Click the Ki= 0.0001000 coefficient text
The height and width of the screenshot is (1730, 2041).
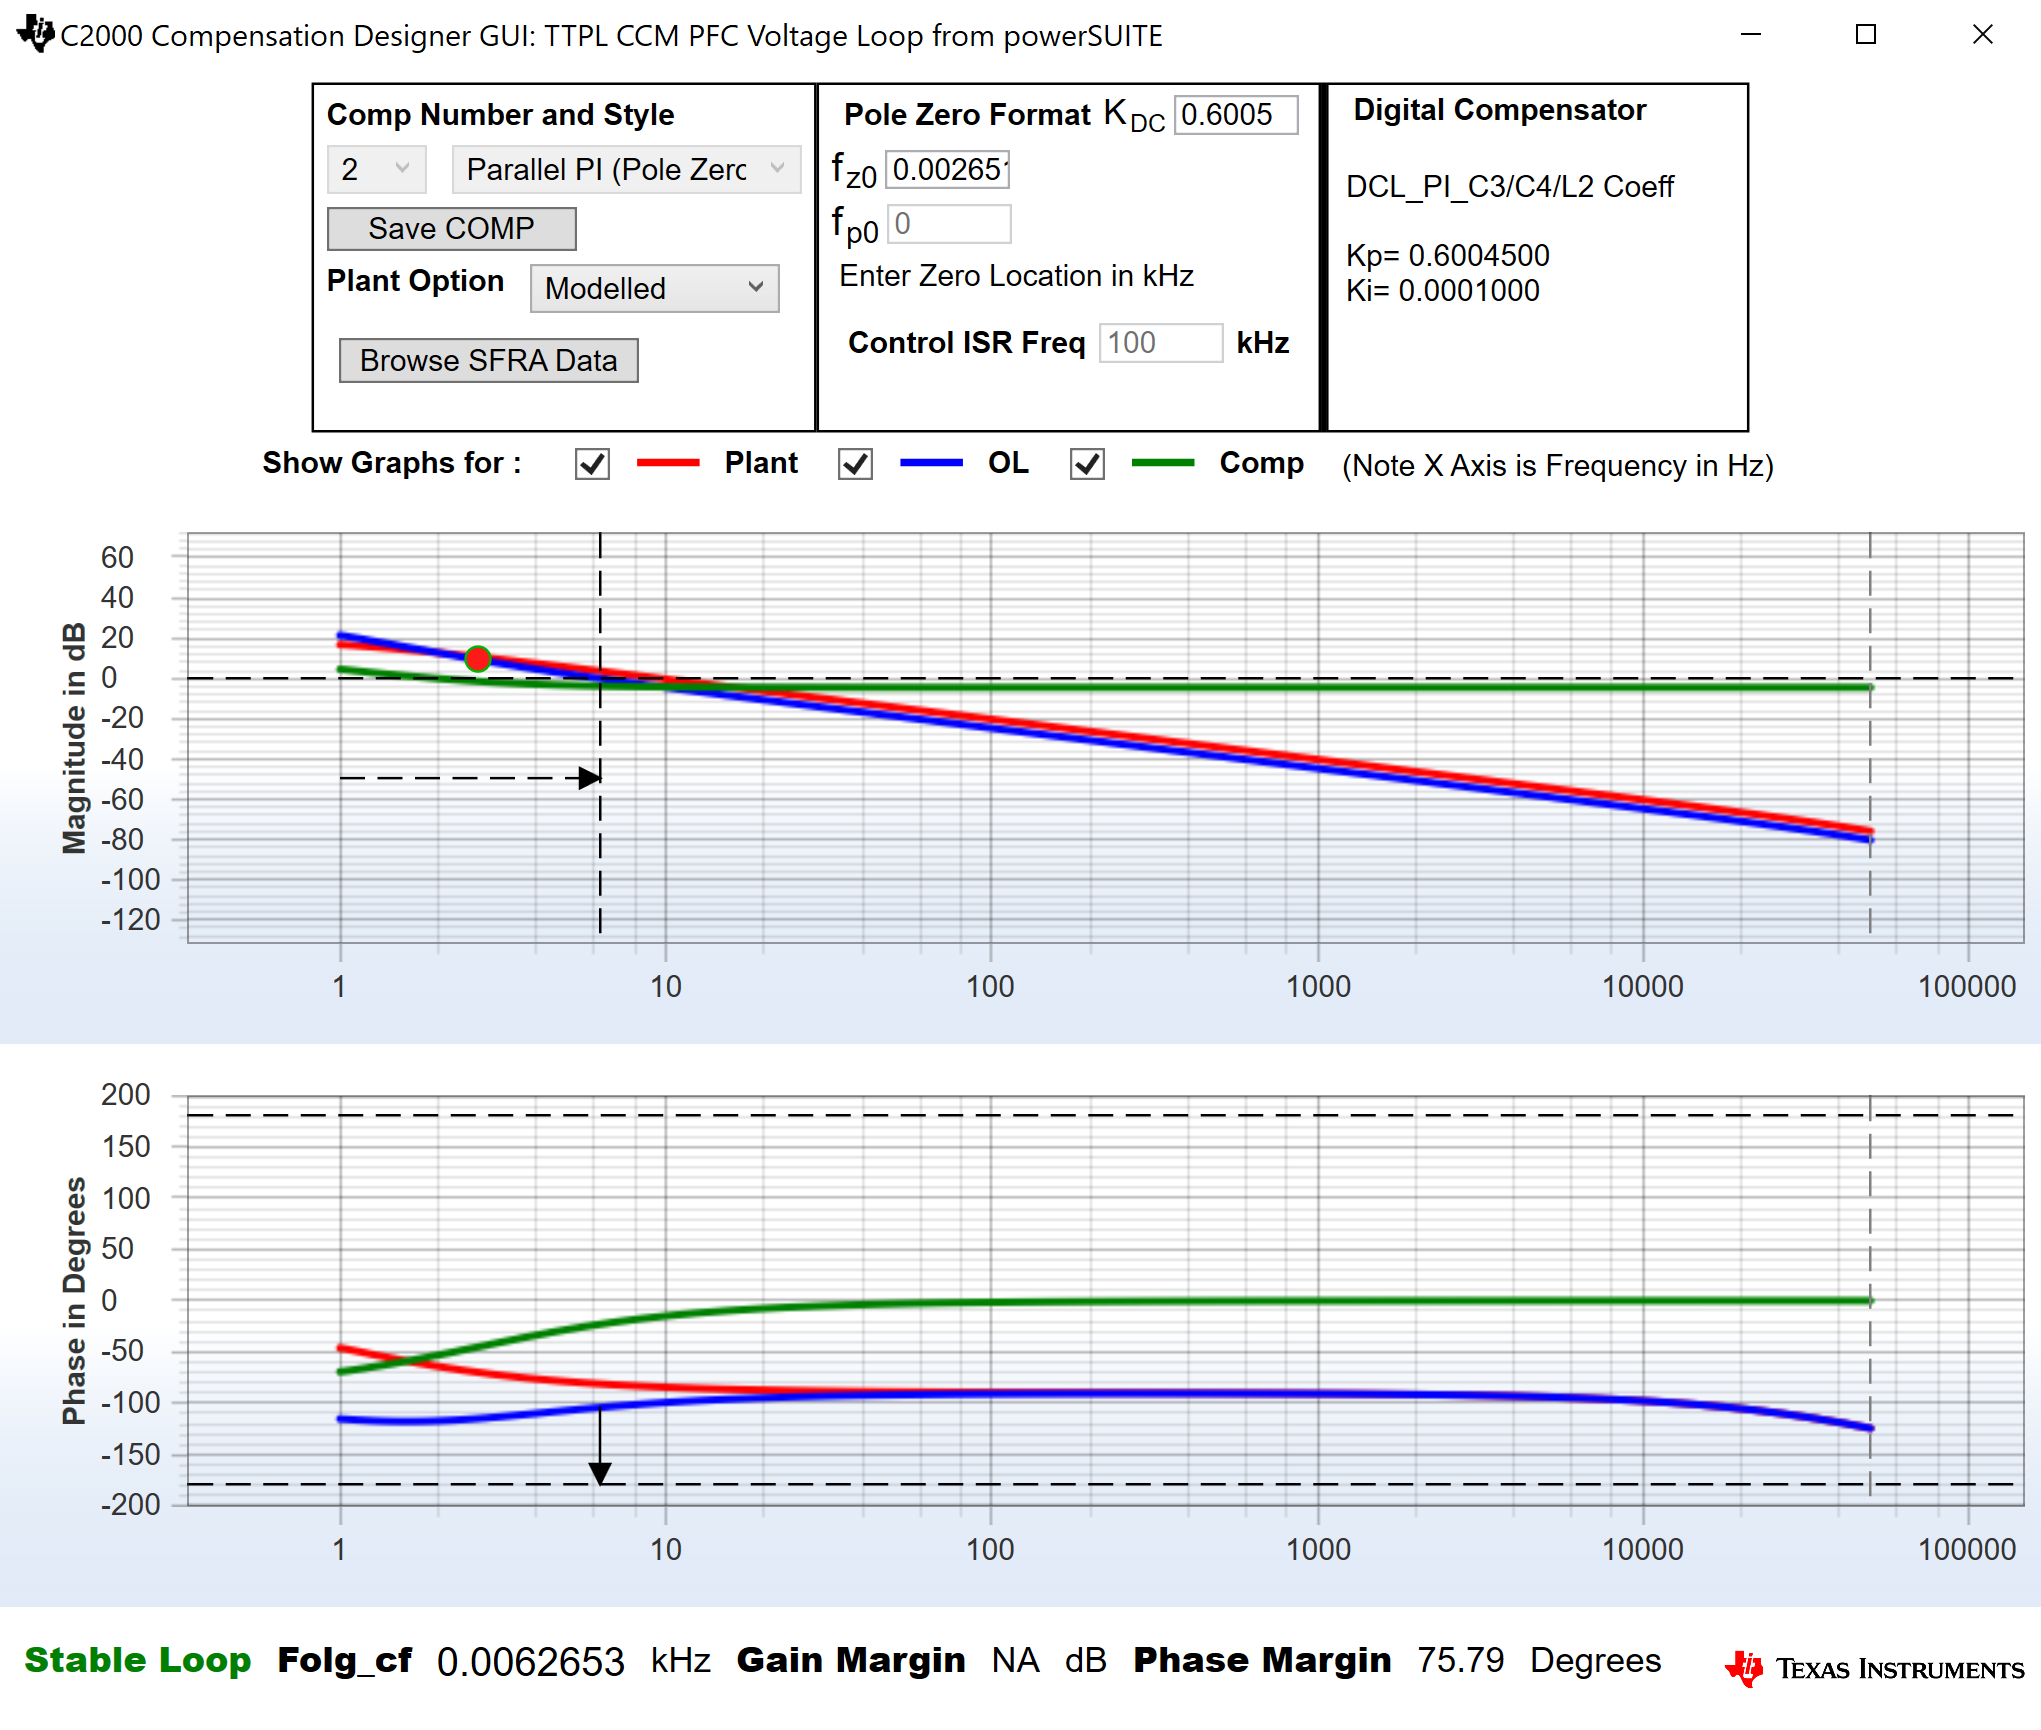coord(1442,291)
